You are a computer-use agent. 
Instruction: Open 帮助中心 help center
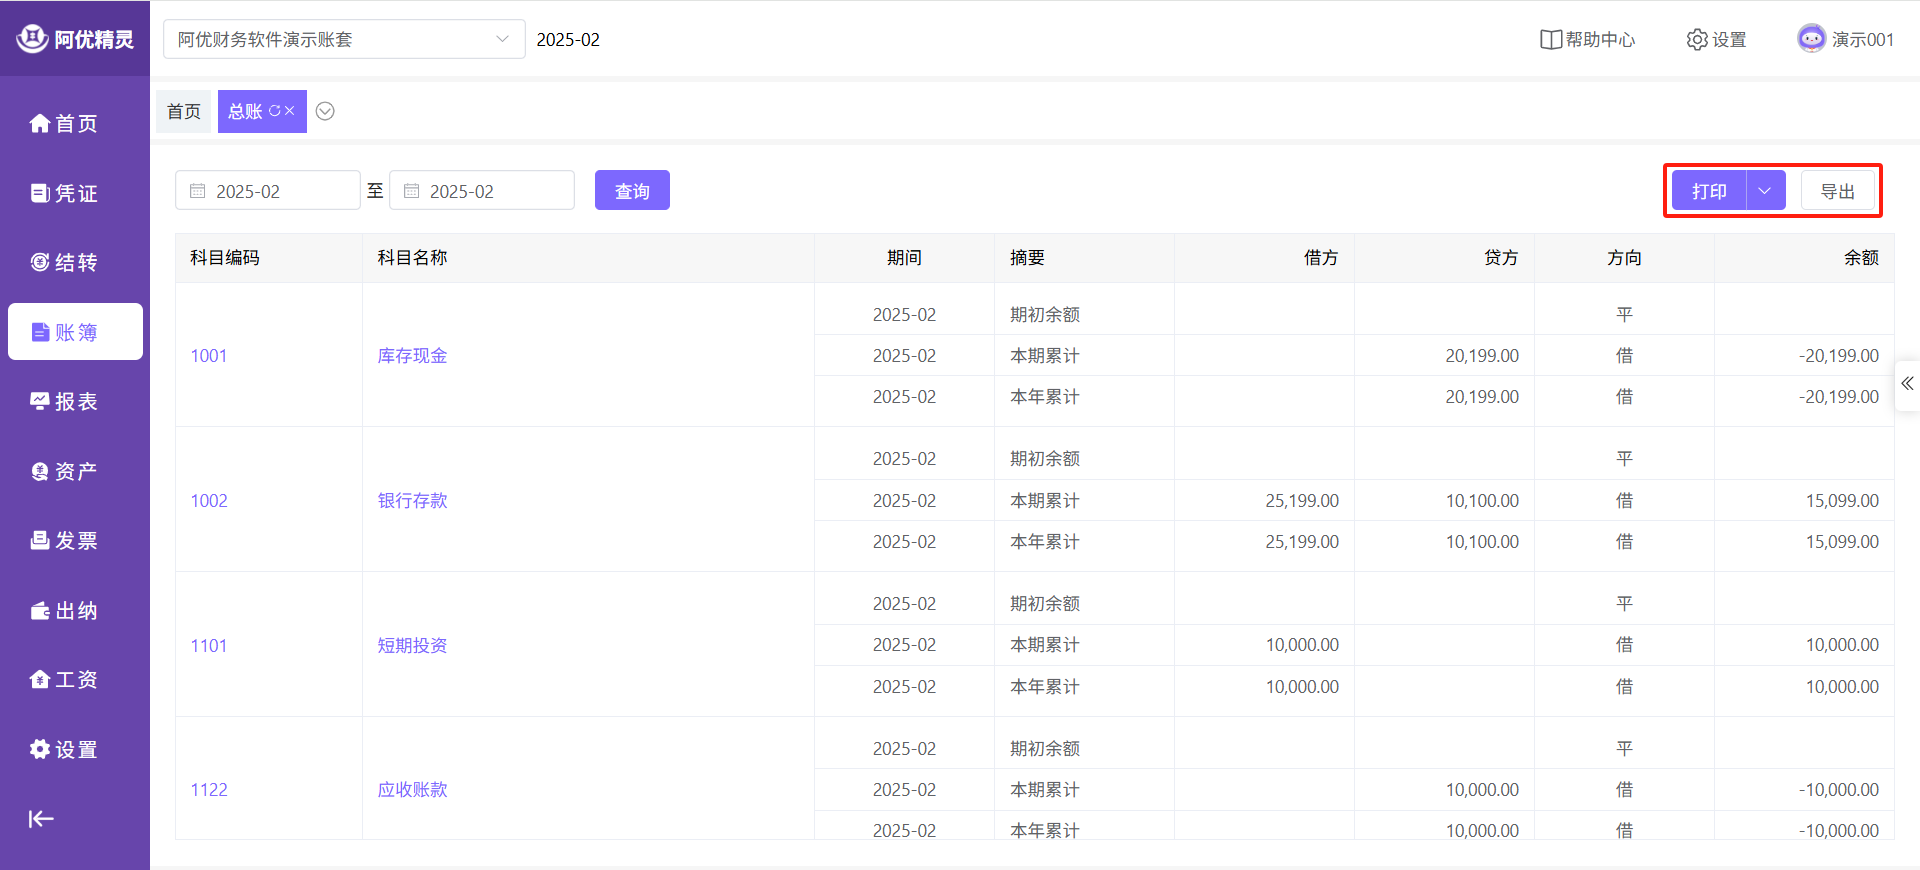(x=1588, y=39)
